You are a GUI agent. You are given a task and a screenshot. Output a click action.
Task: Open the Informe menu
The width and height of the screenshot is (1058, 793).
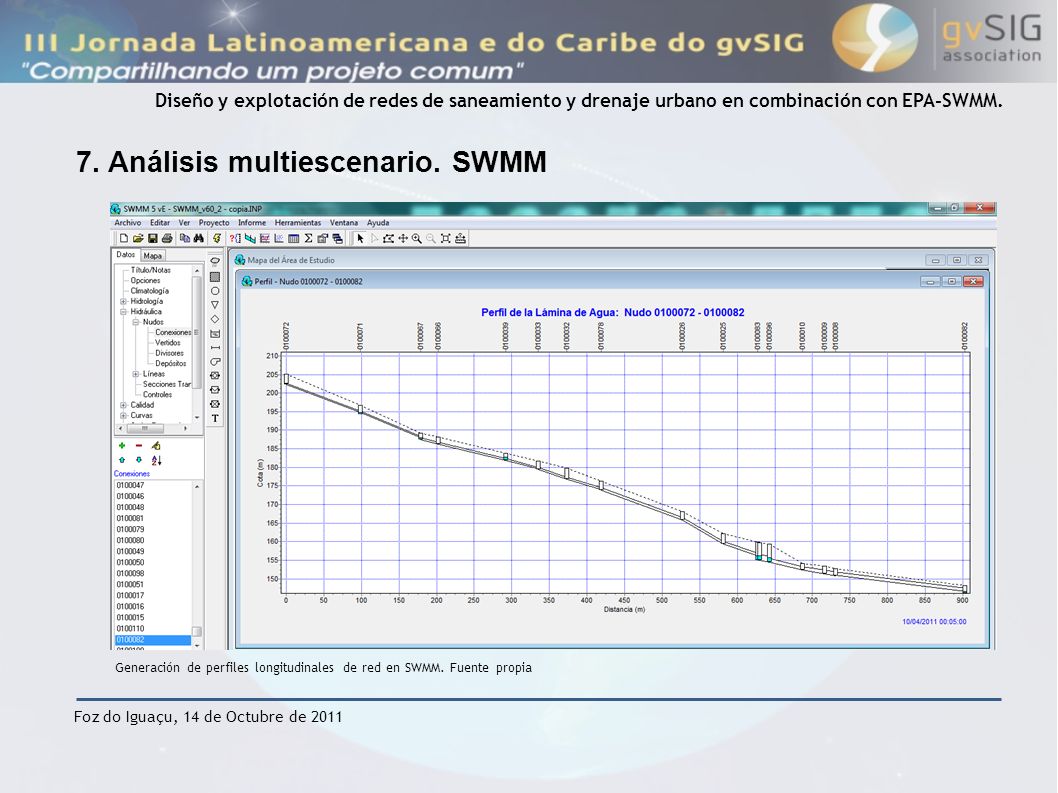[x=252, y=223]
